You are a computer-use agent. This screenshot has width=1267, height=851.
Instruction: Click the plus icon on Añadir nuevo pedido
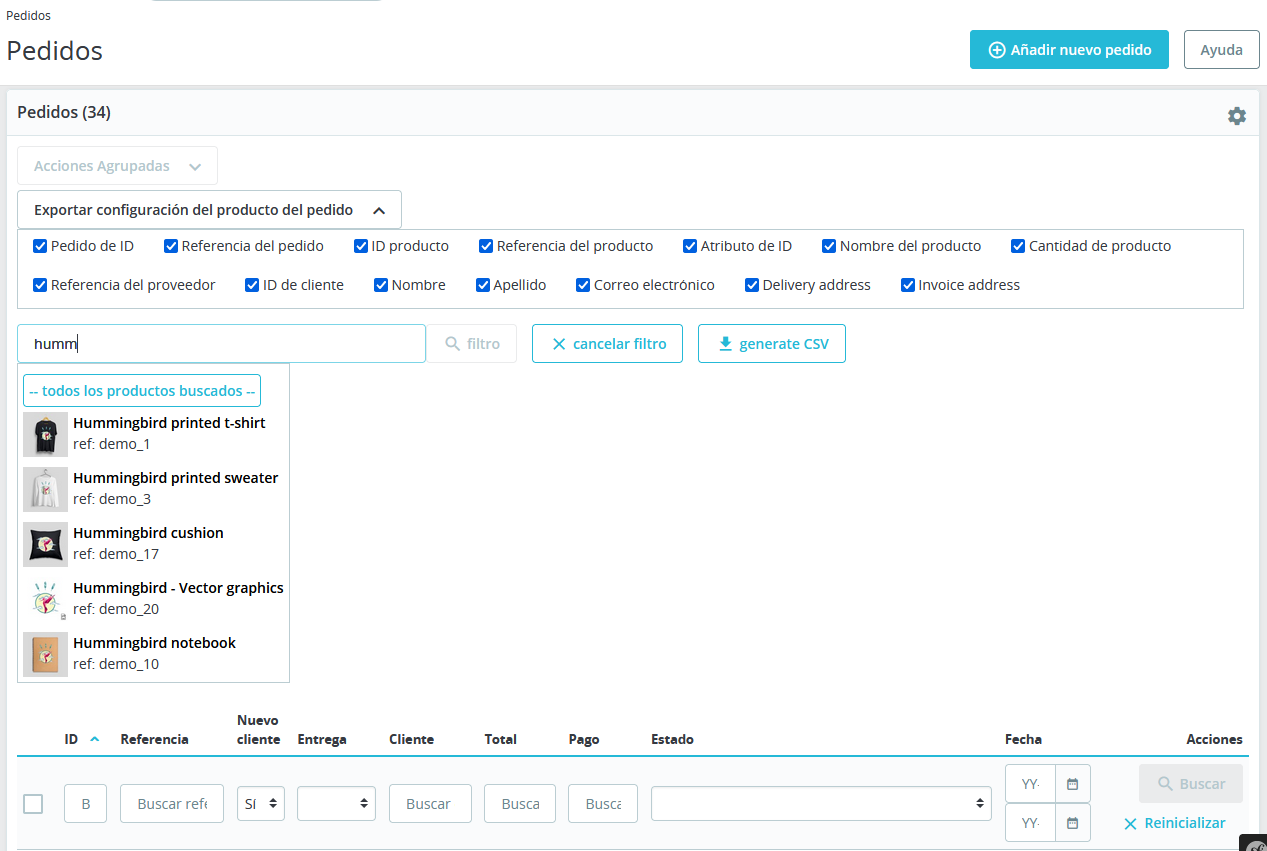997,50
